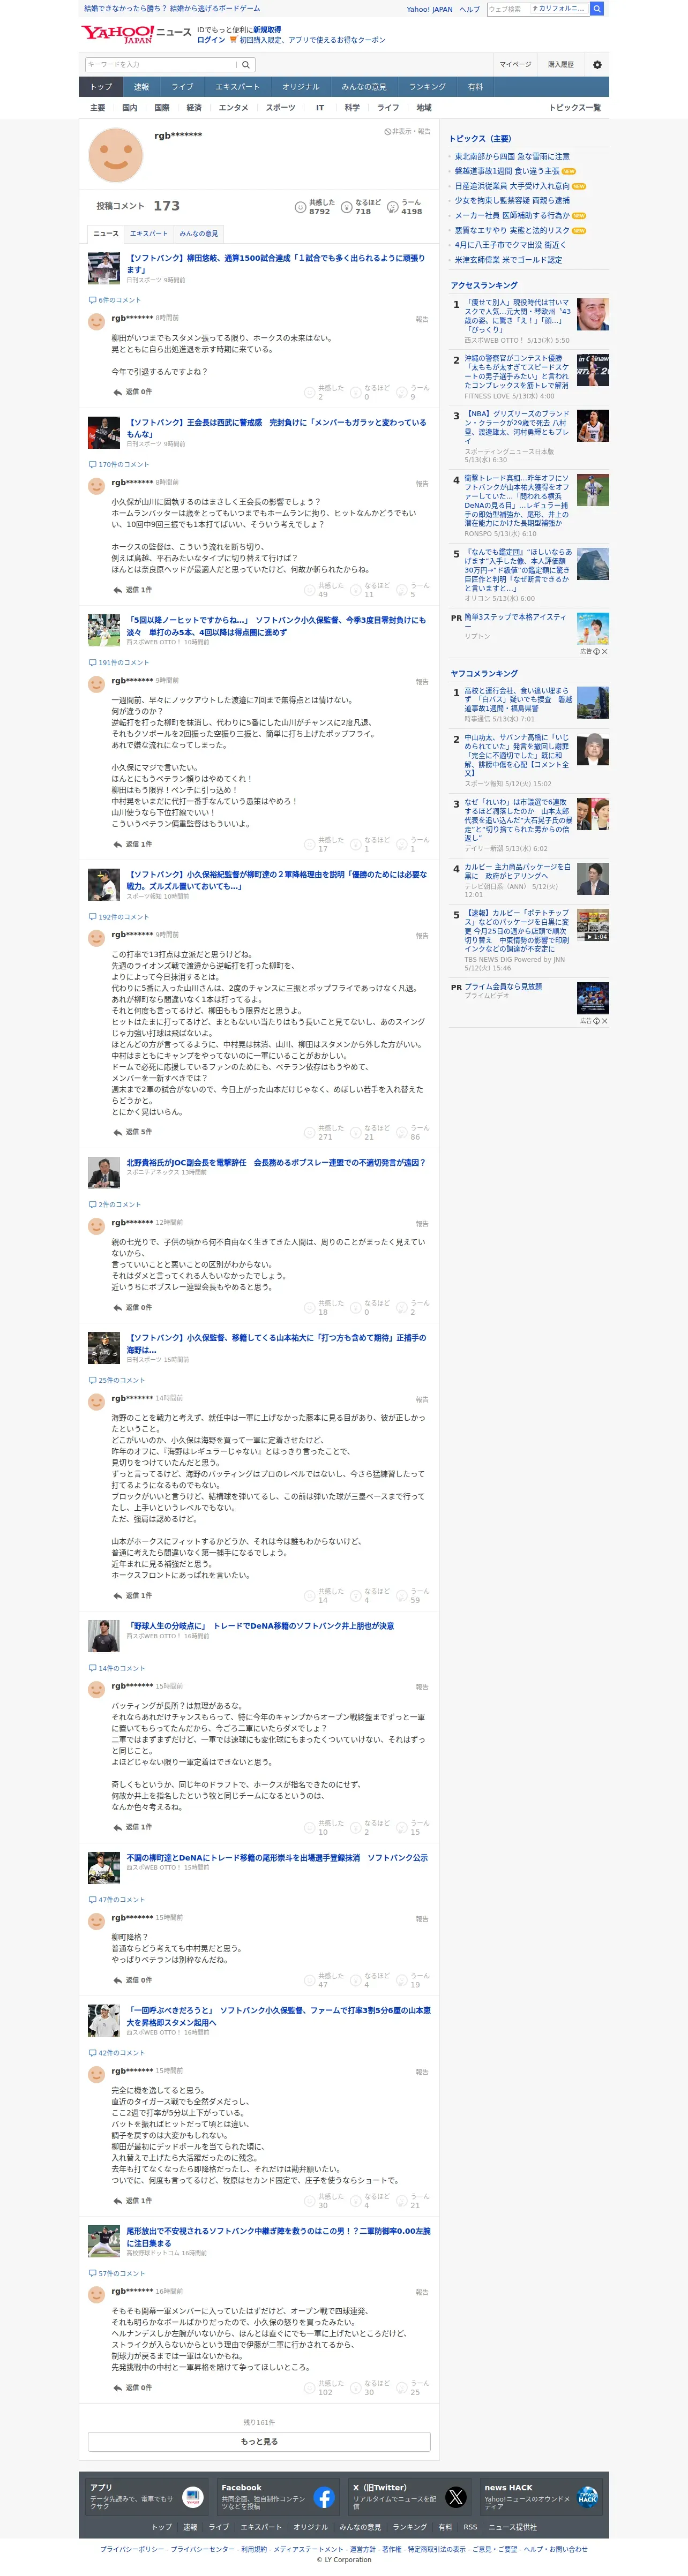
Task: Open 購入履歴 link
Action: [x=561, y=64]
